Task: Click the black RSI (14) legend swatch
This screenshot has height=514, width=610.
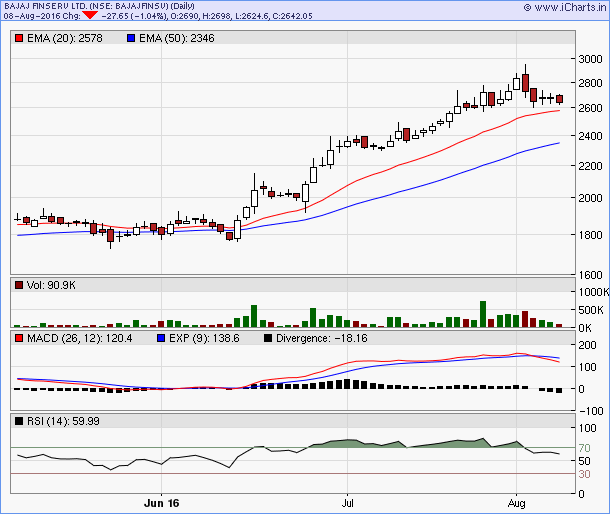Action: click(19, 421)
